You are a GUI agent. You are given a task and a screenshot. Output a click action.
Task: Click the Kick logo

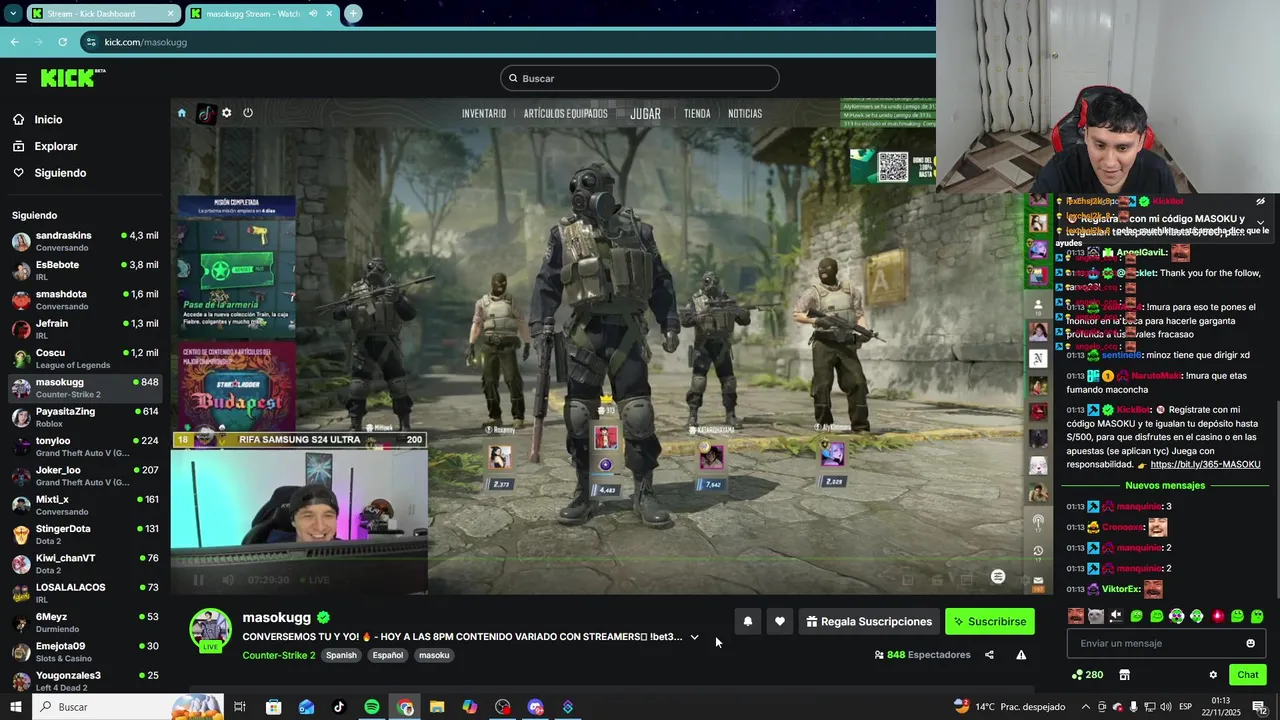73,78
